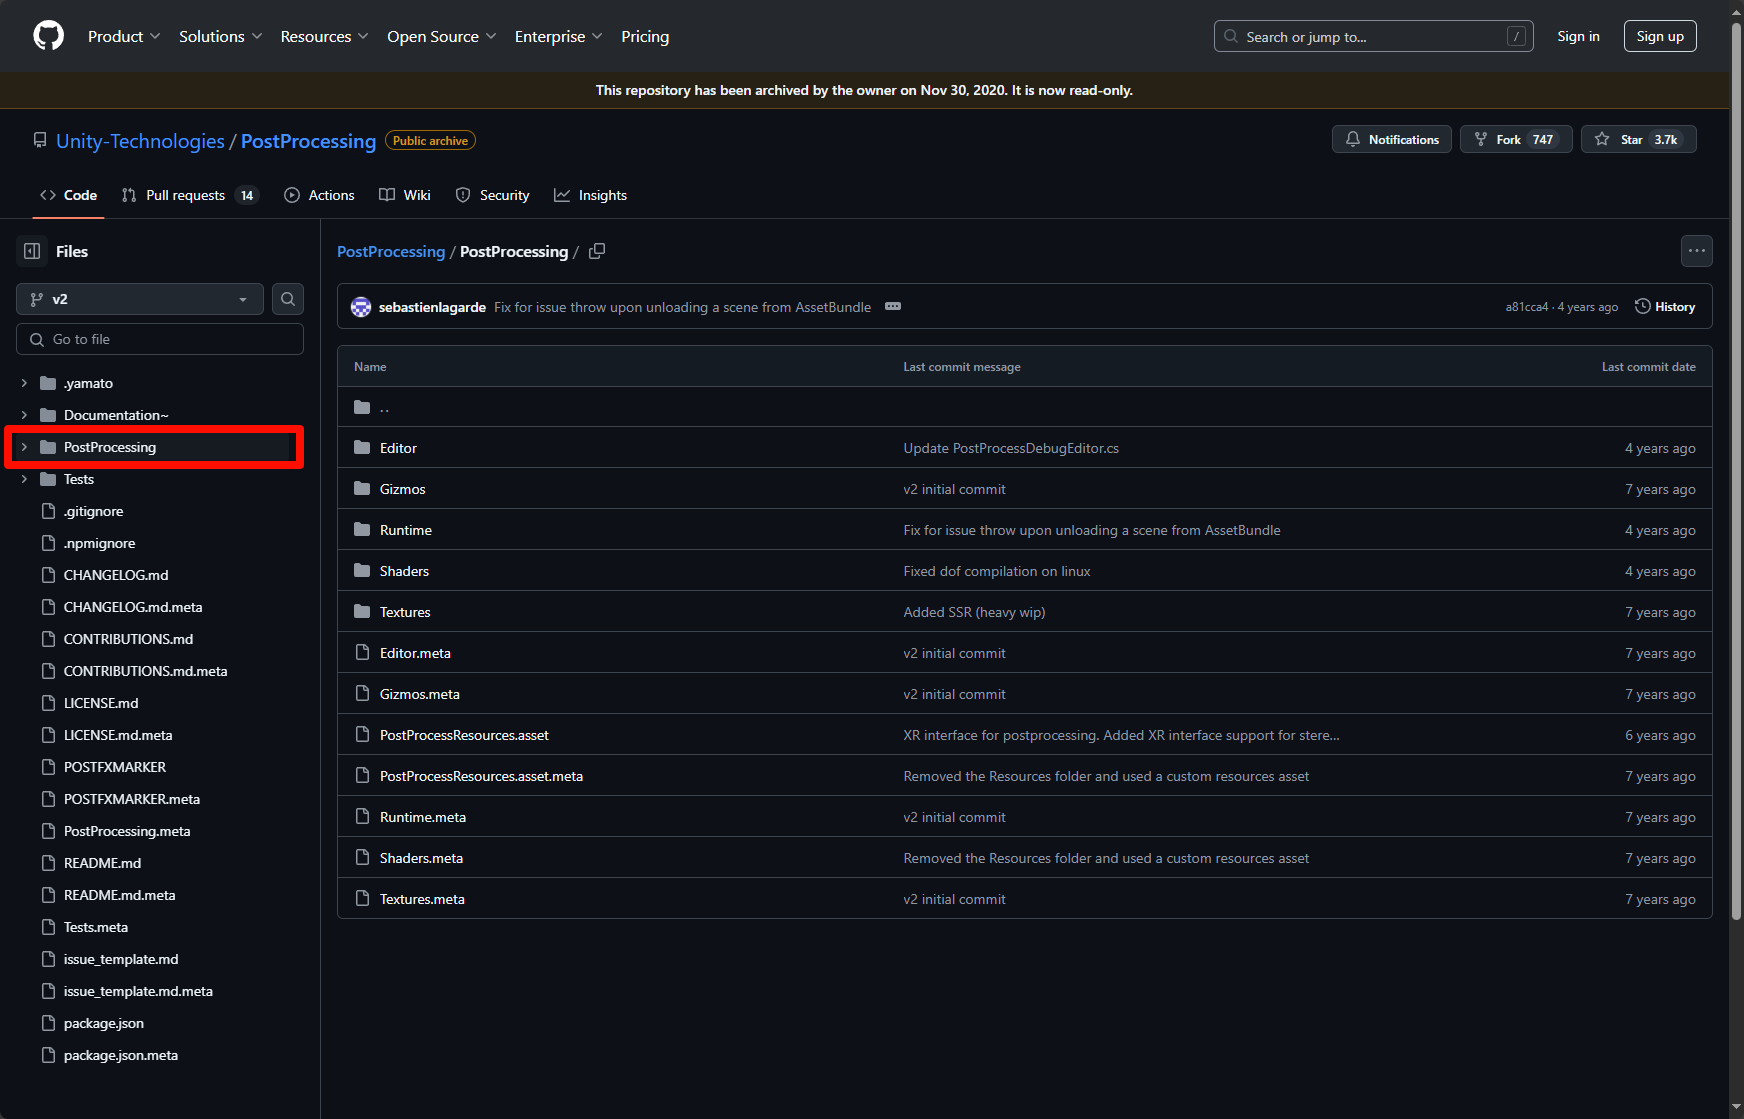View commit History
1744x1119 pixels.
tap(1665, 307)
